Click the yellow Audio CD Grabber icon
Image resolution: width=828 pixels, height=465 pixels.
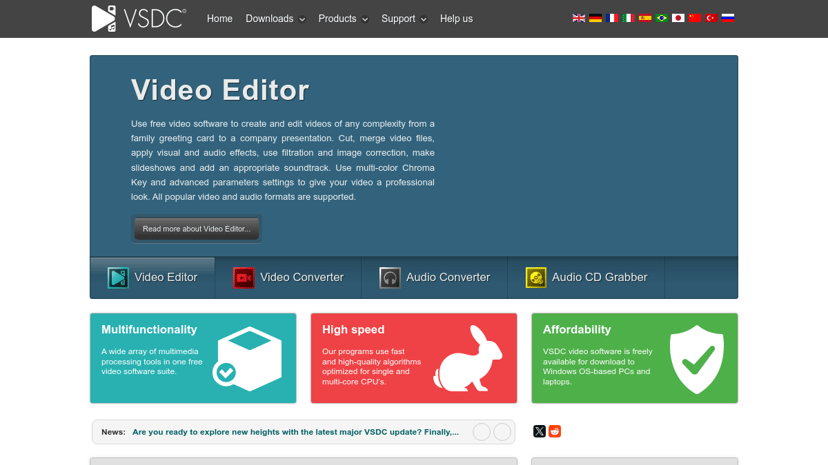pos(536,278)
